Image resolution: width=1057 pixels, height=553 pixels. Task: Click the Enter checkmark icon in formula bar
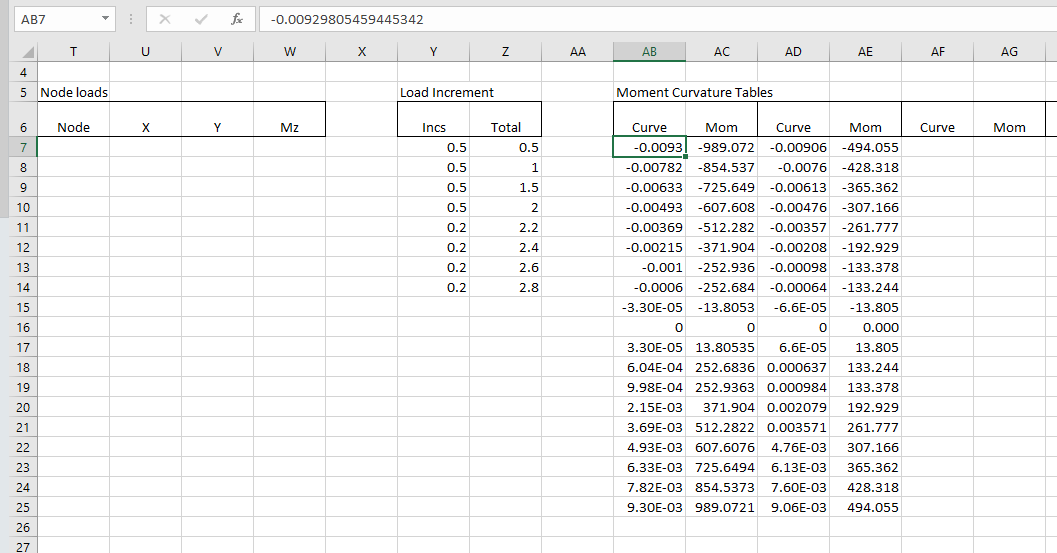(200, 19)
